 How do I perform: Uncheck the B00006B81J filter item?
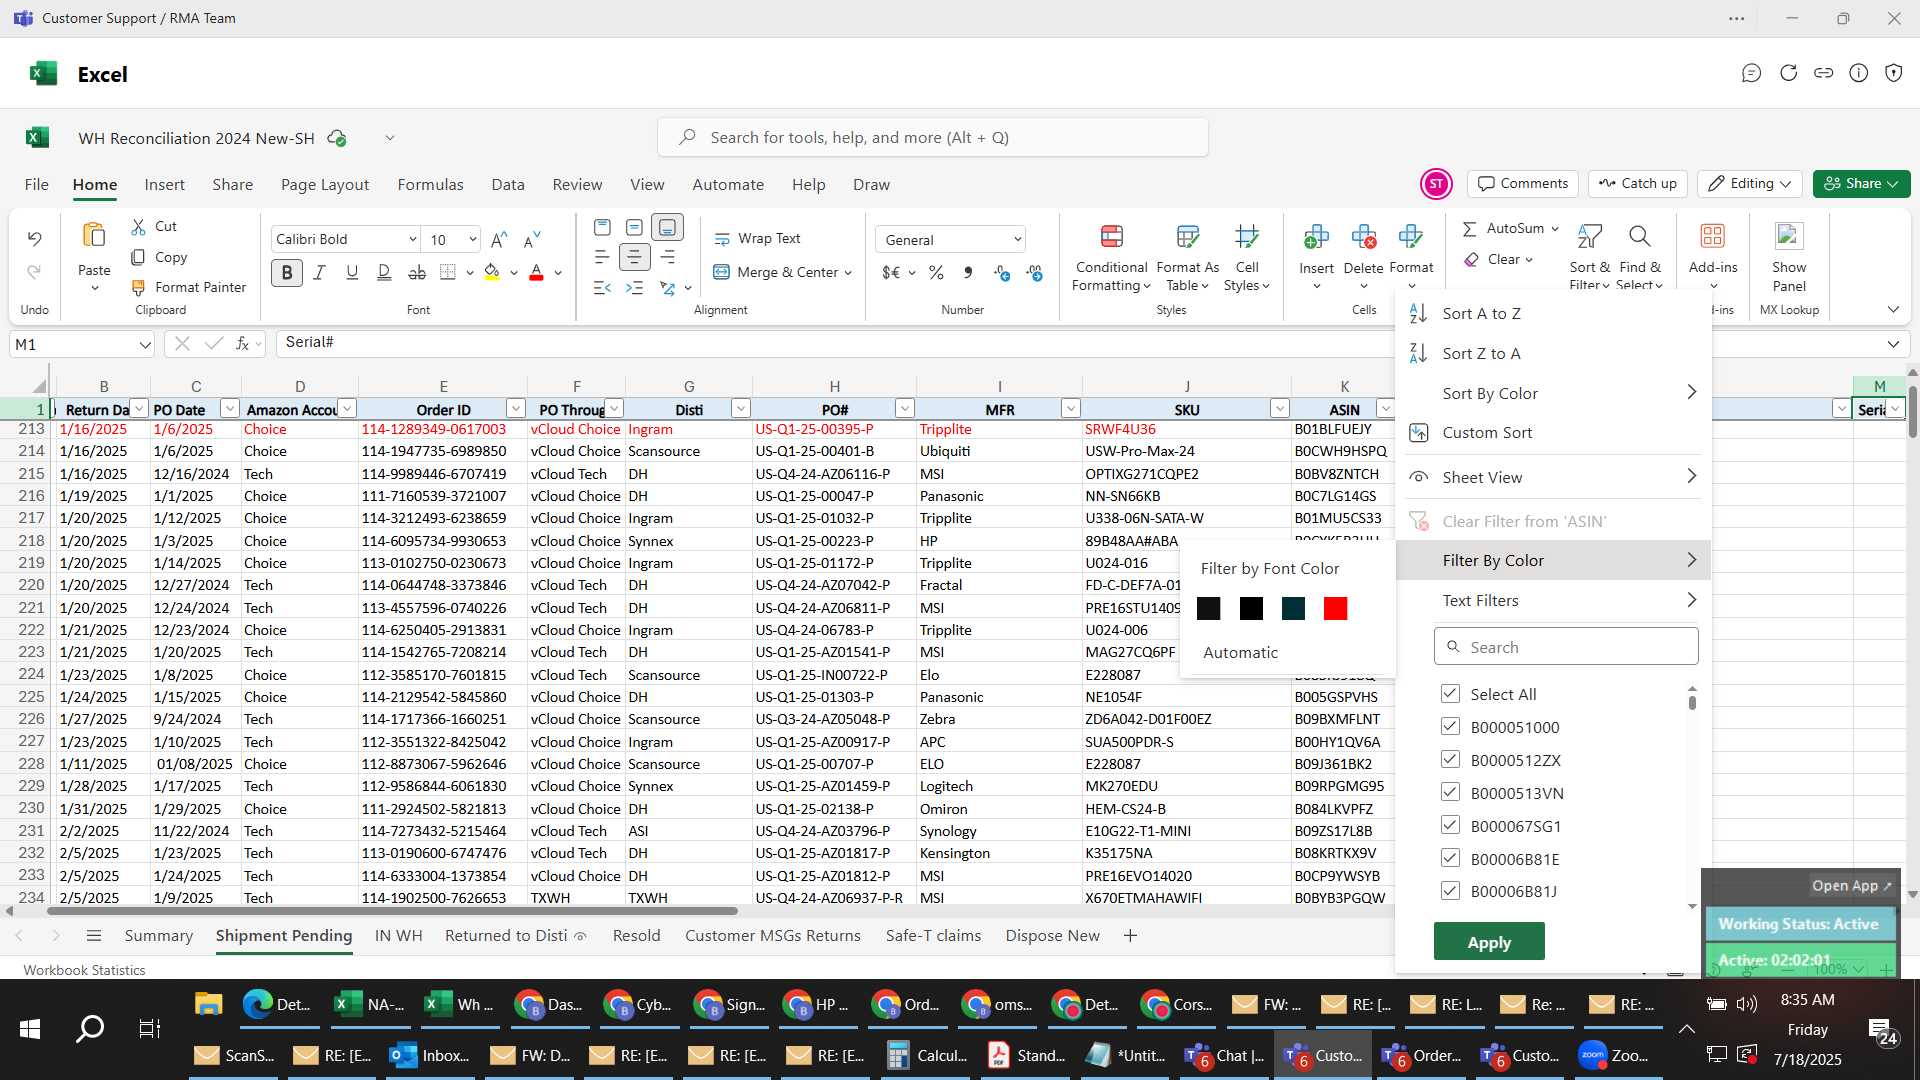tap(1450, 891)
